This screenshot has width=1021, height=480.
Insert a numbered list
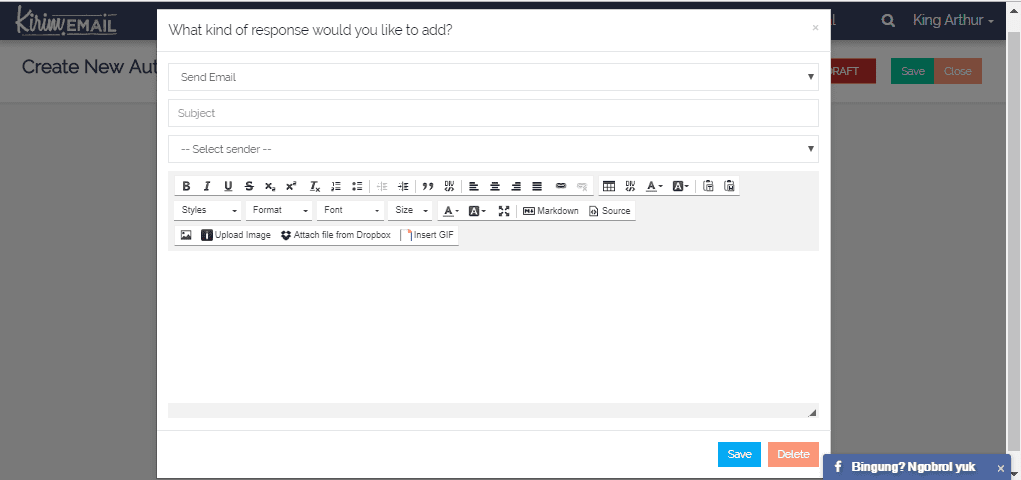(x=336, y=186)
